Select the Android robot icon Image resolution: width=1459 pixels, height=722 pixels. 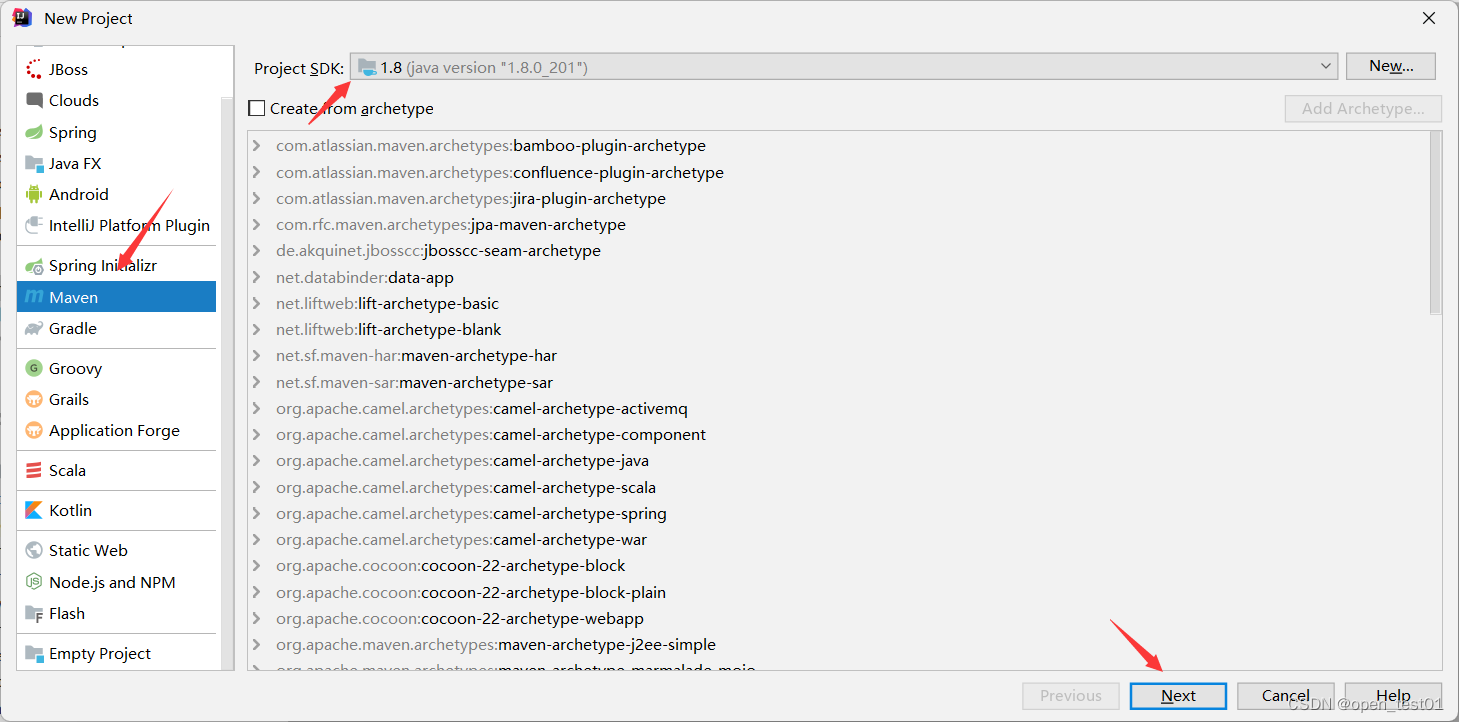click(34, 194)
